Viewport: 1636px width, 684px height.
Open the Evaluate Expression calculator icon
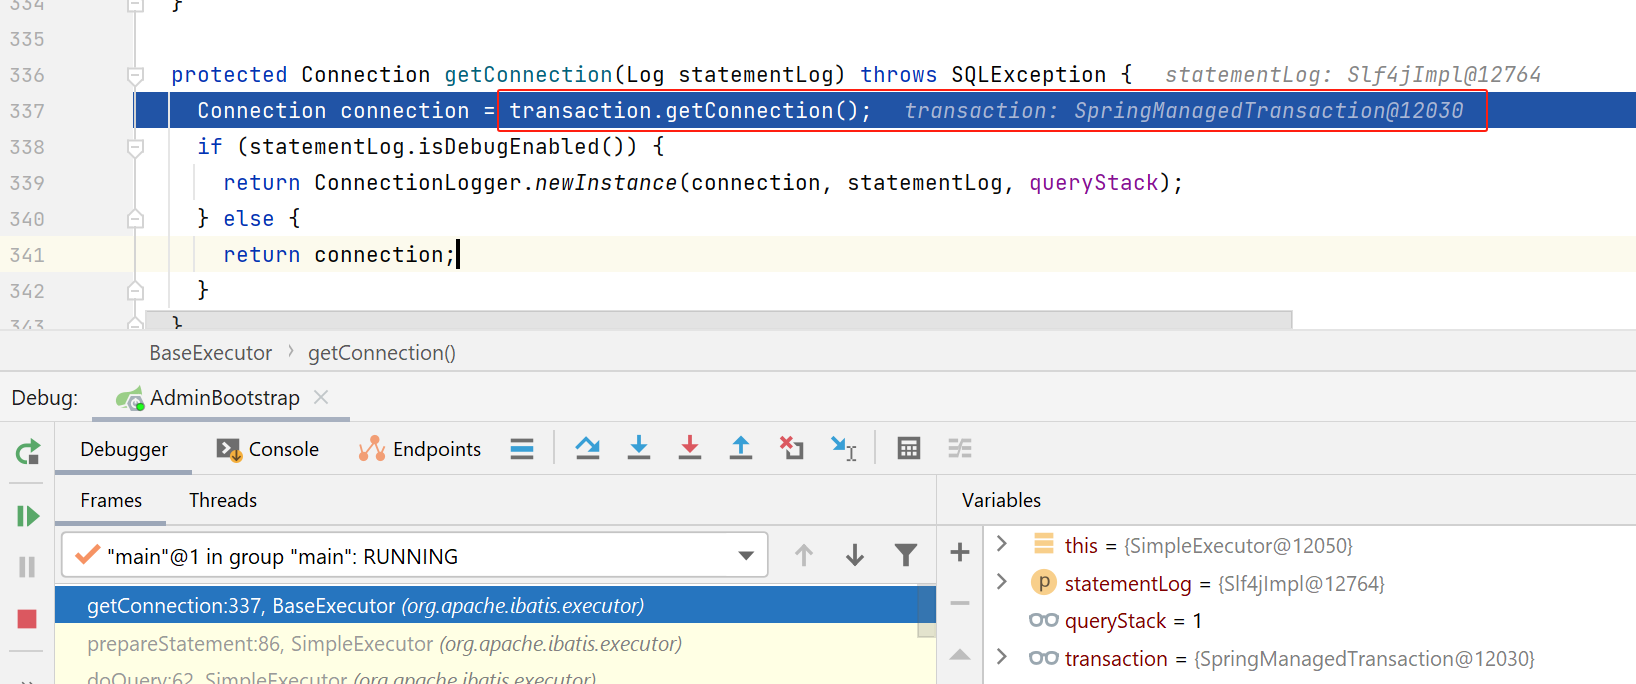tap(909, 449)
